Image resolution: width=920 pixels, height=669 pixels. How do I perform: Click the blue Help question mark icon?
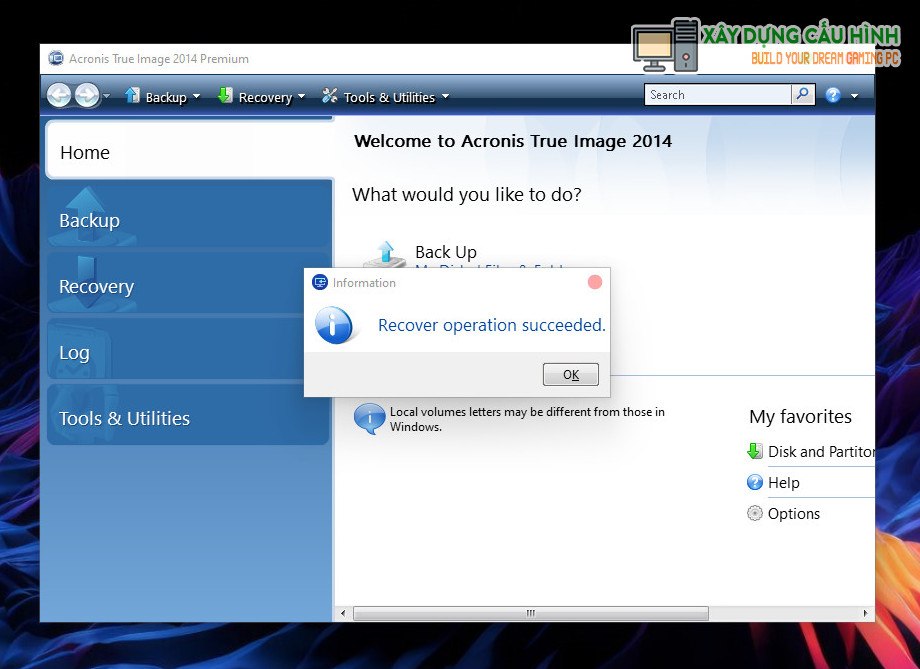pyautogui.click(x=833, y=96)
